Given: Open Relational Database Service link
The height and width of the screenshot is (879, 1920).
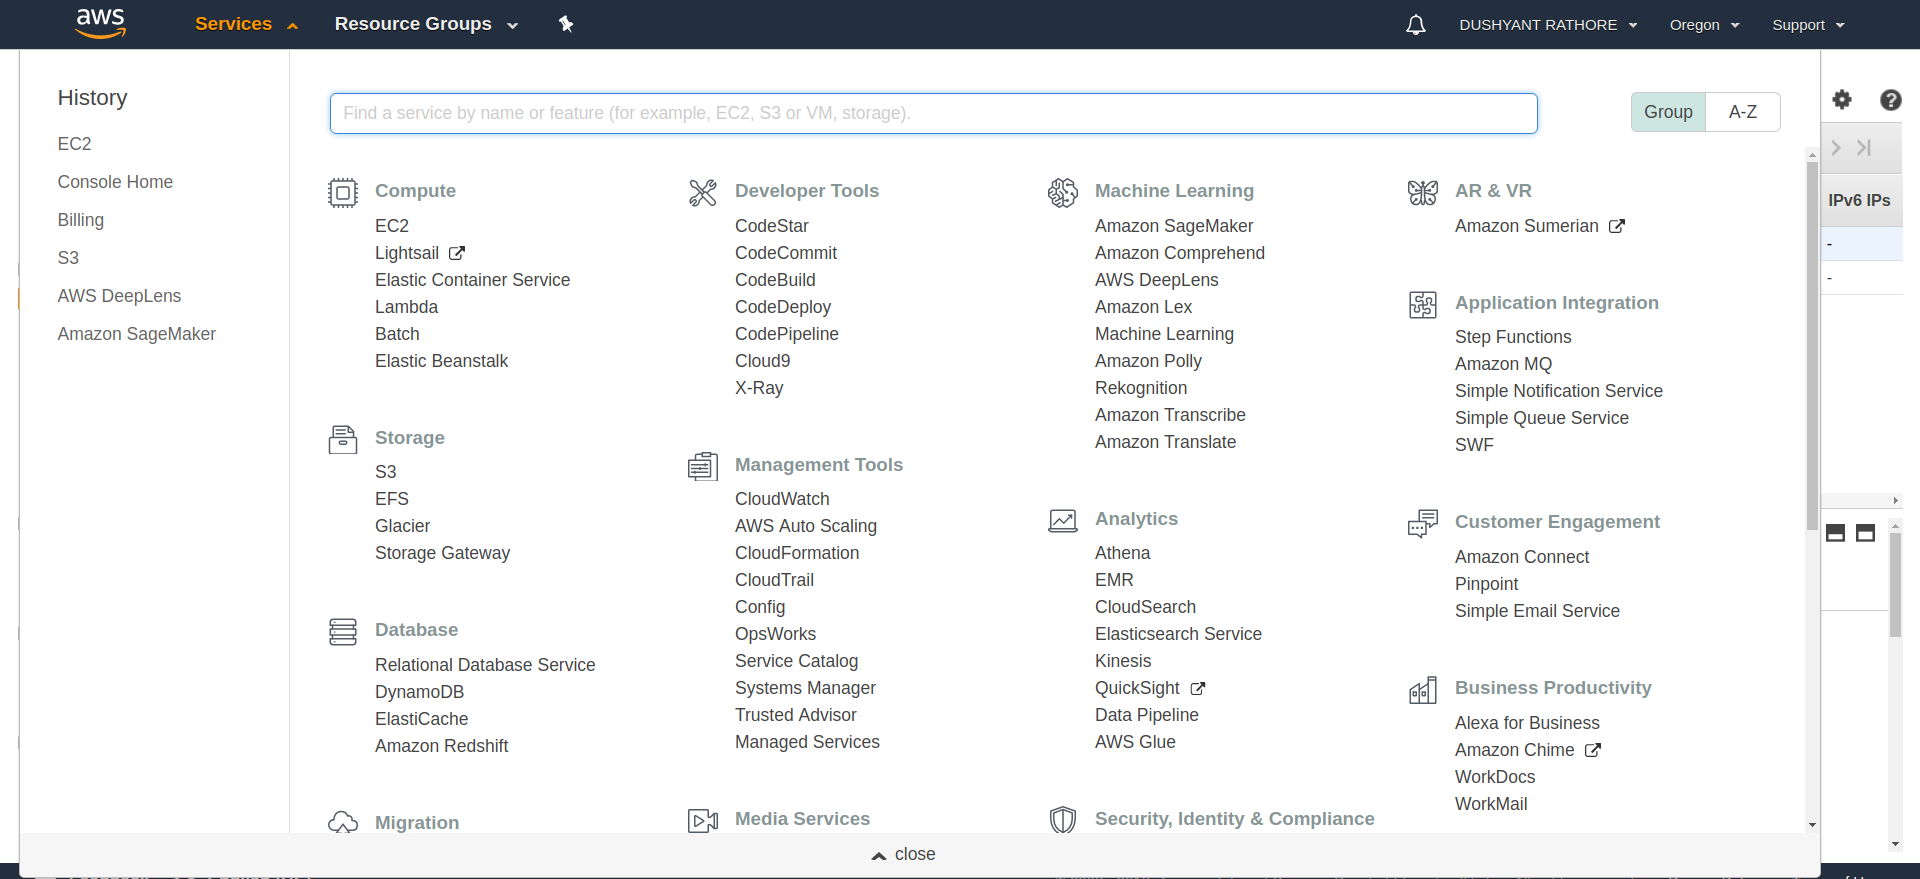Looking at the screenshot, I should pyautogui.click(x=485, y=665).
